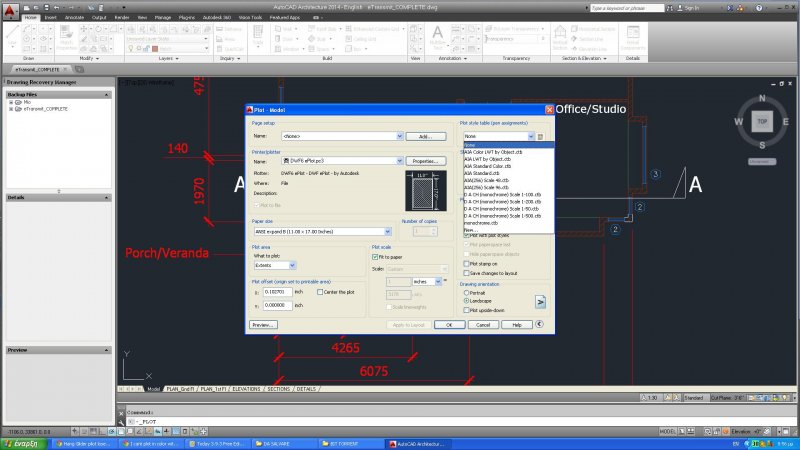The width and height of the screenshot is (800, 450).
Task: Collapse the Backup files panel
Action: tap(107, 95)
